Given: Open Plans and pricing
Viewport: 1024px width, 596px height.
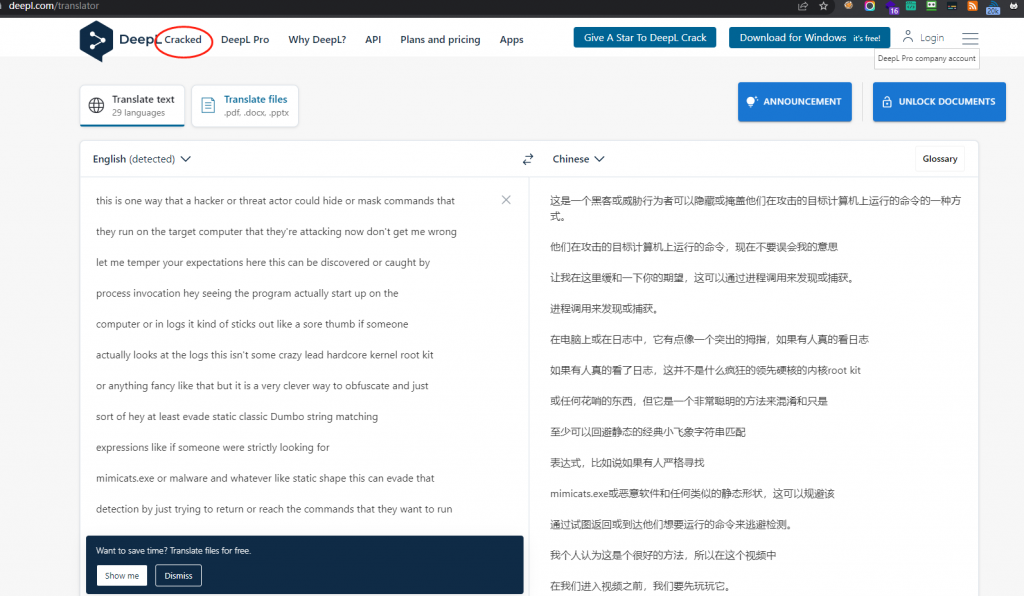Looking at the screenshot, I should [x=440, y=40].
